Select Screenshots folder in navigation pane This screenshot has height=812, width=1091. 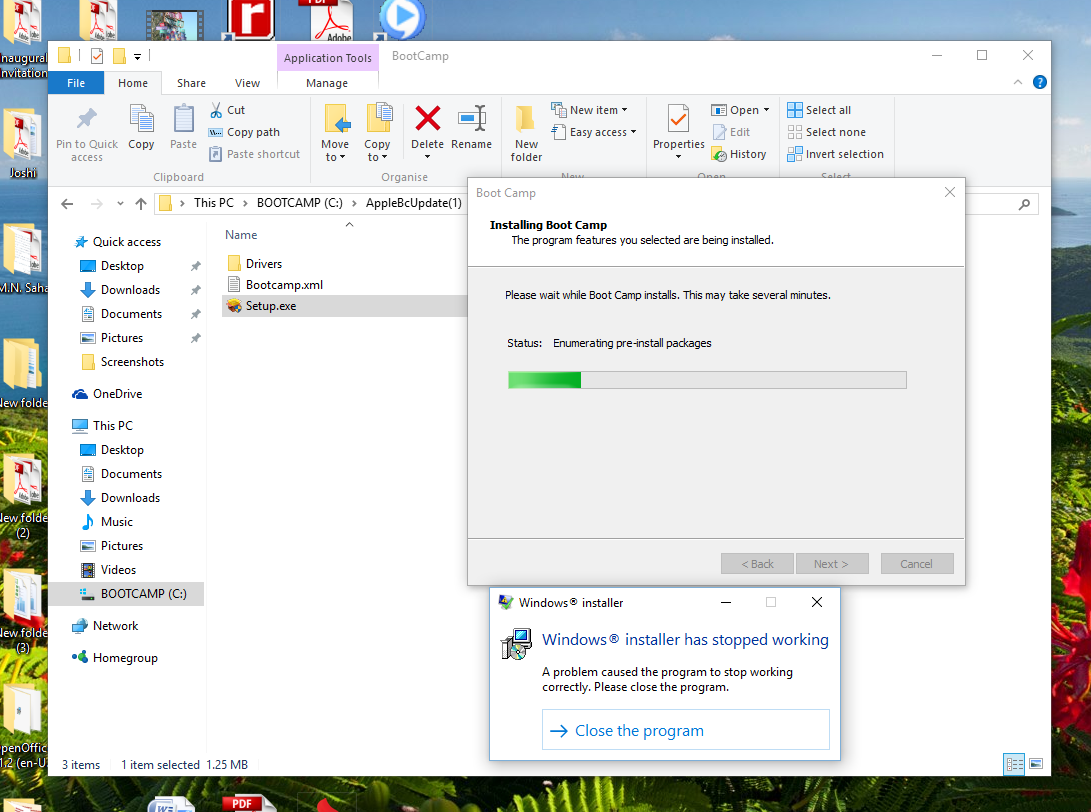point(132,362)
